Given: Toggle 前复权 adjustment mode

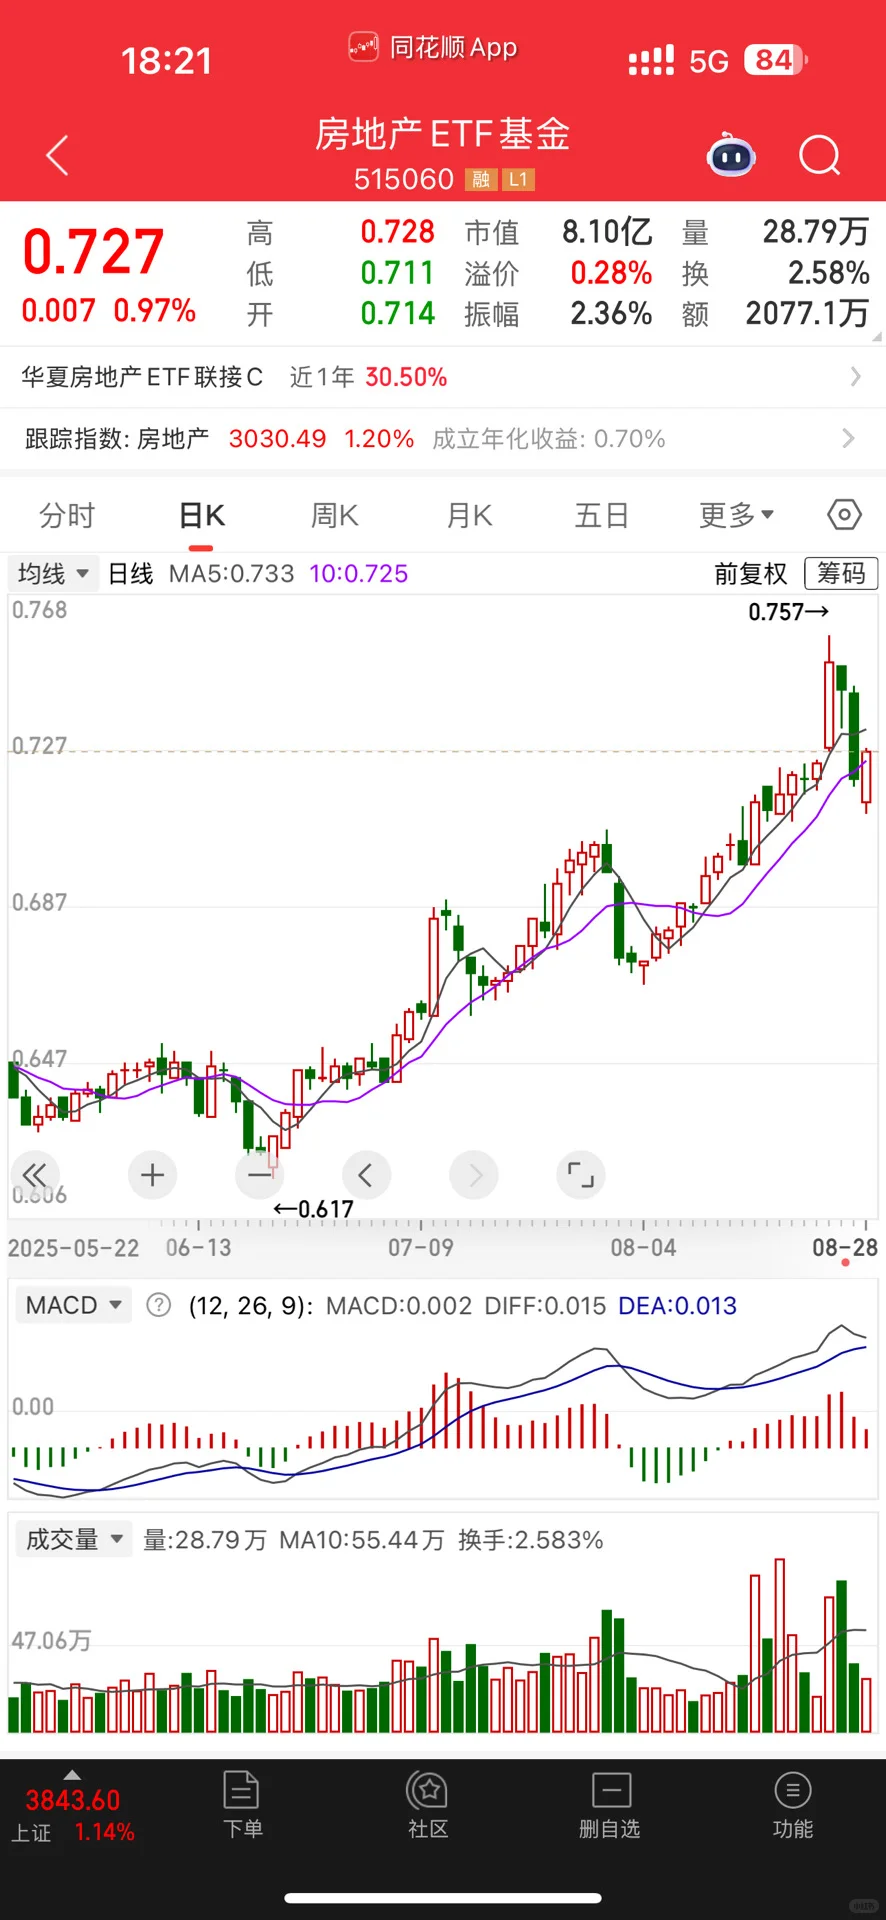Looking at the screenshot, I should pos(751,574).
